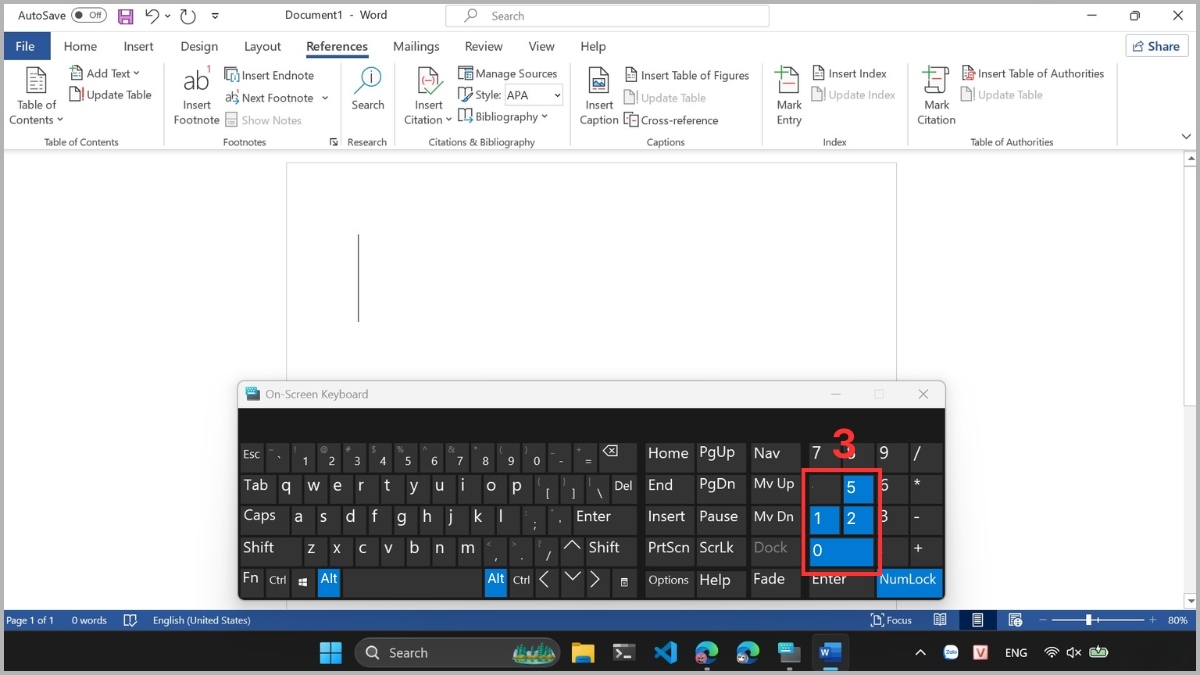Toggle NumLock key on On-Screen Keyboard
Screen dimensions: 1200x675
(x=908, y=583)
